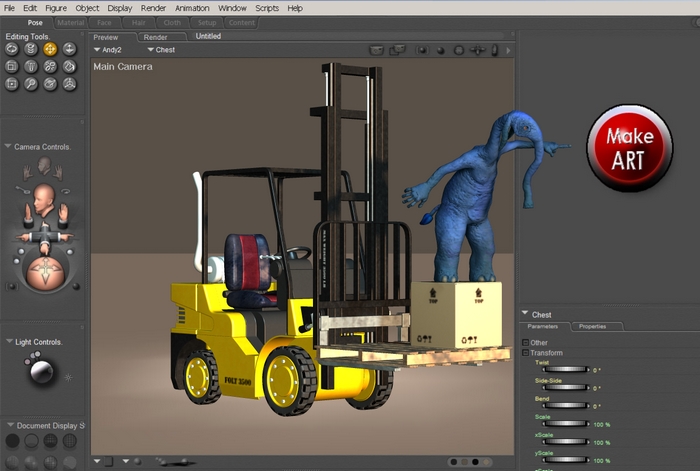This screenshot has height=471, width=700.
Task: Switch to the Properties tab
Action: tap(593, 327)
